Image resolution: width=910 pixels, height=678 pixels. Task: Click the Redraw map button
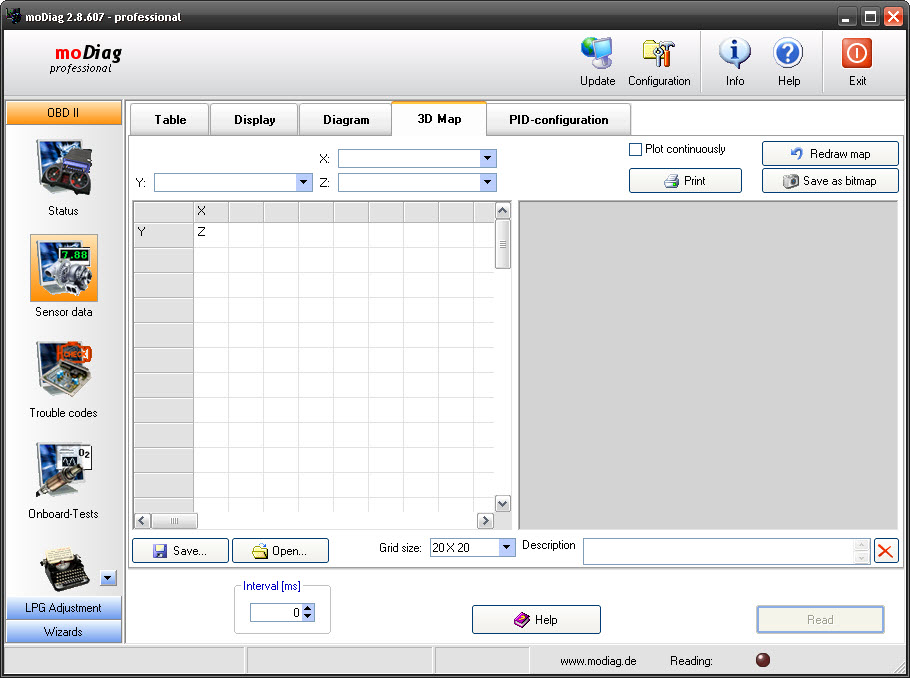[x=830, y=154]
